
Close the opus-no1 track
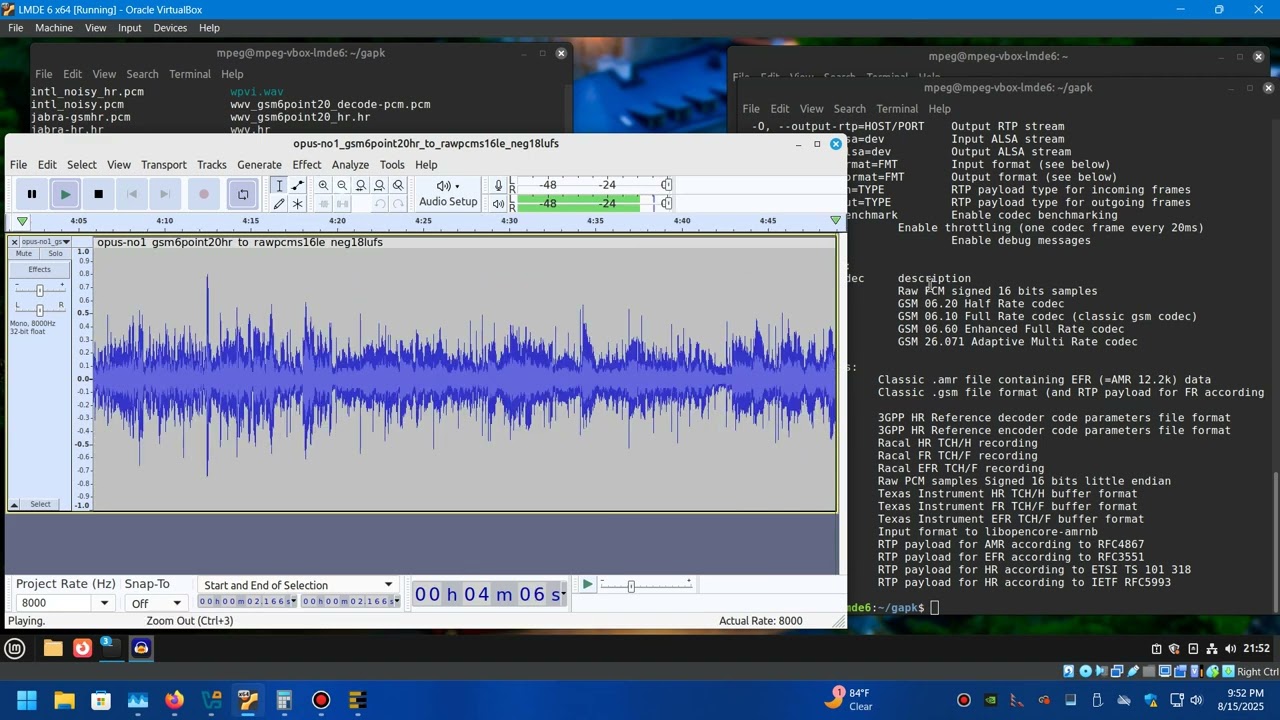(14, 242)
